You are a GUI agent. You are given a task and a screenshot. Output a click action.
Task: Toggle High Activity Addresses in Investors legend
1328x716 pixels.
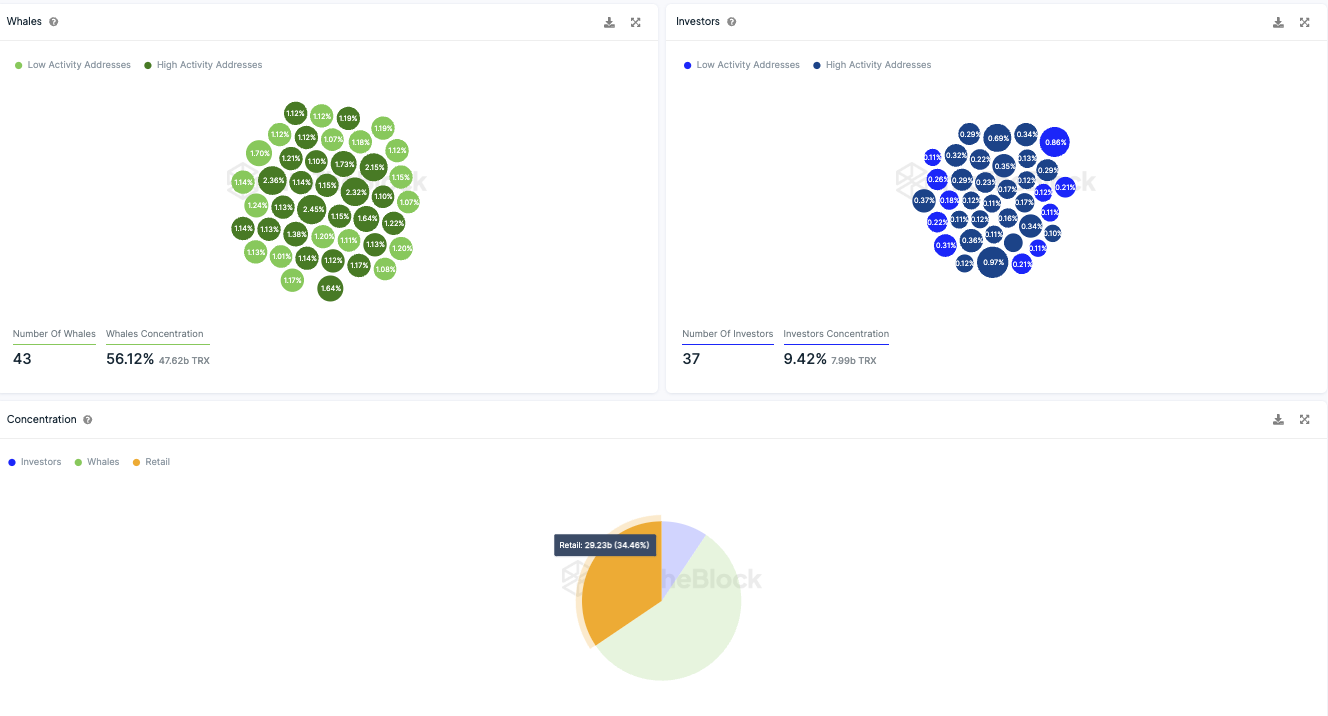pos(872,65)
